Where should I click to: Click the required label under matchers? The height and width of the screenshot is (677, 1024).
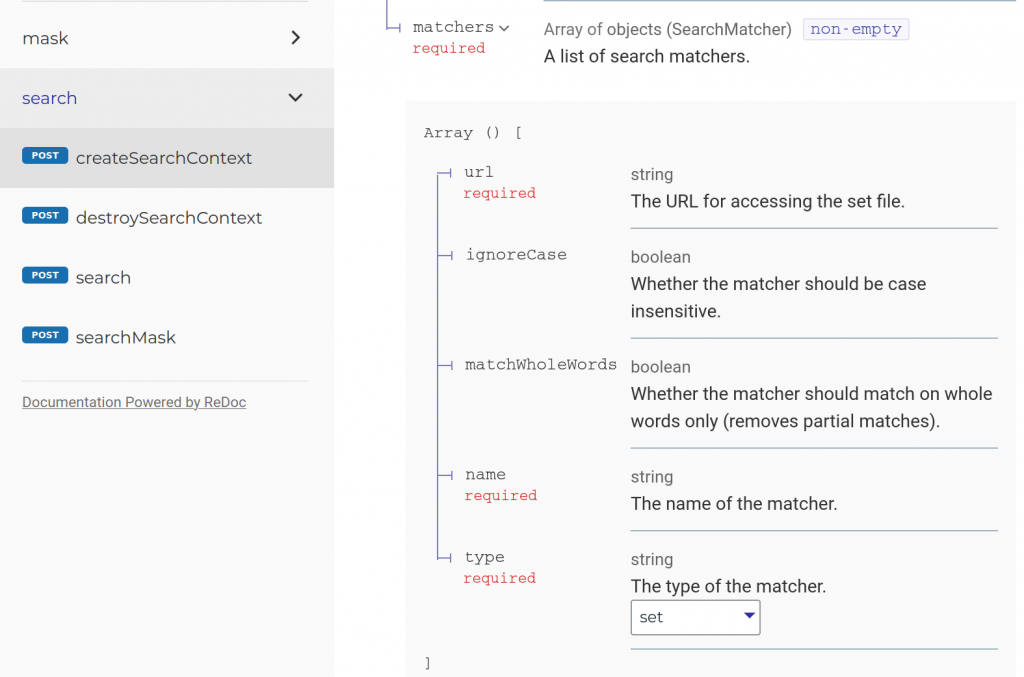click(449, 48)
